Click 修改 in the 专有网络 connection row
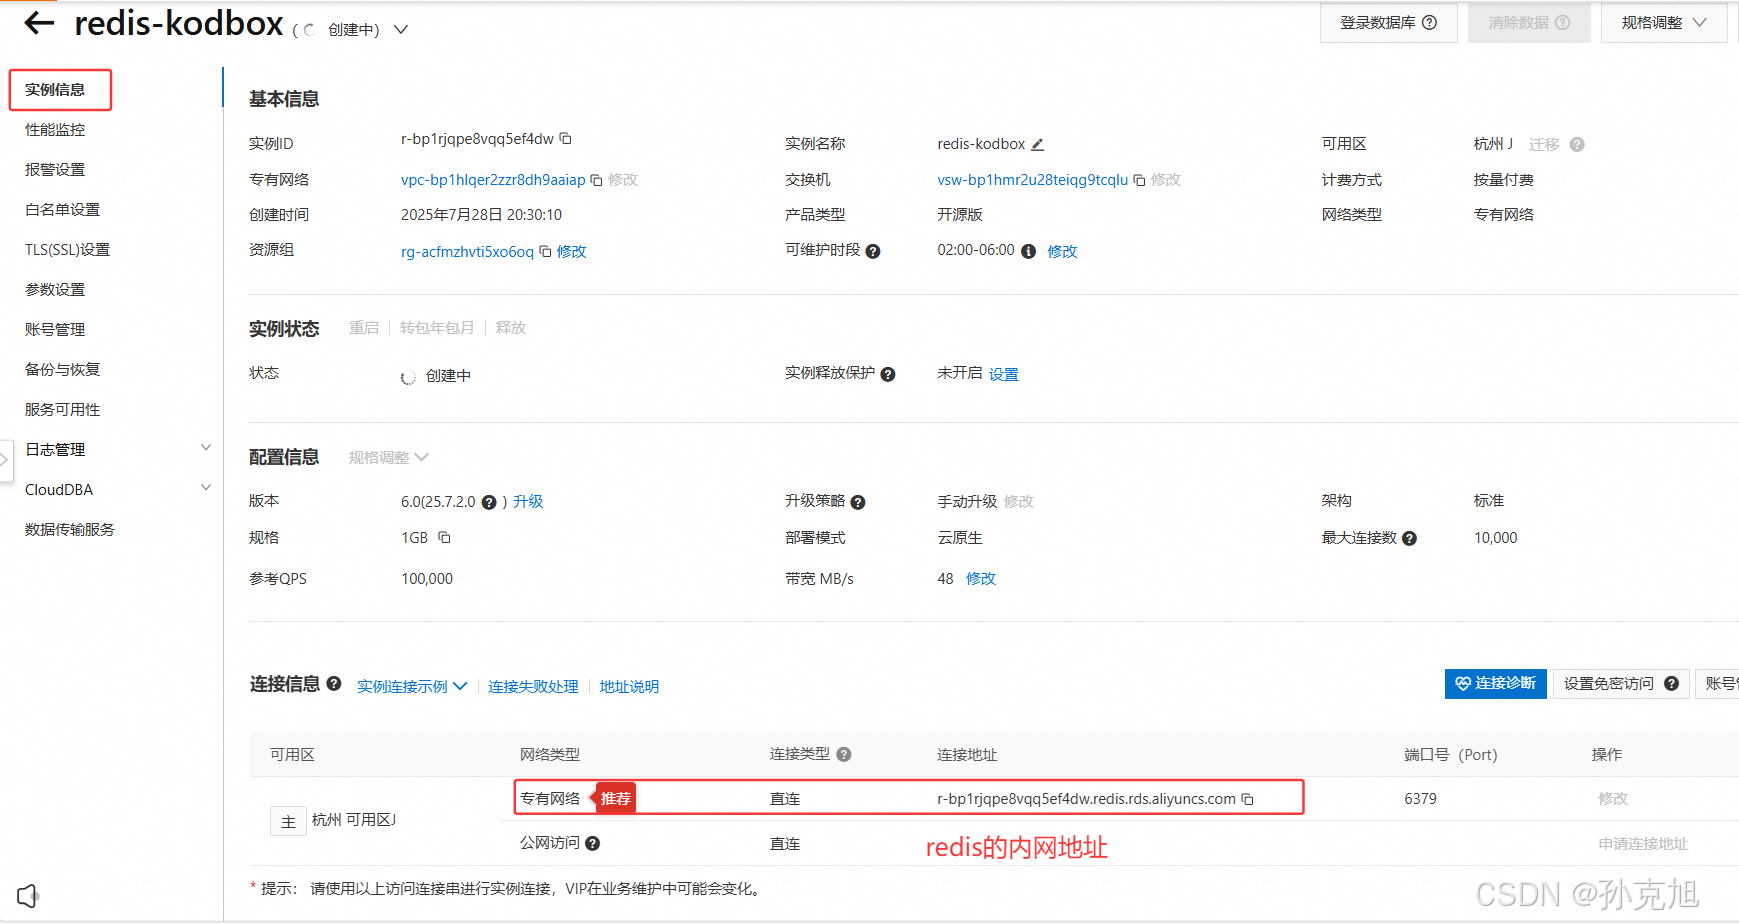This screenshot has height=924, width=1739. [1613, 799]
